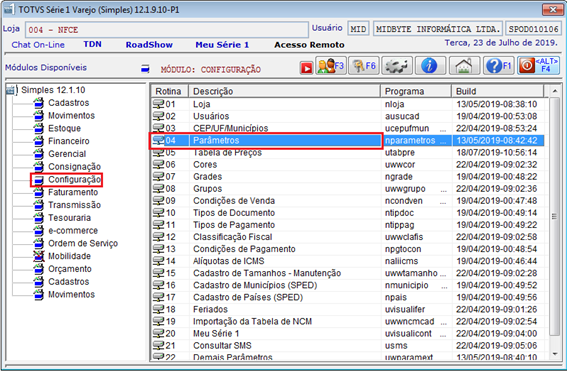The image size is (567, 372).
Task: Click the red play video button
Action: pyautogui.click(x=306, y=68)
